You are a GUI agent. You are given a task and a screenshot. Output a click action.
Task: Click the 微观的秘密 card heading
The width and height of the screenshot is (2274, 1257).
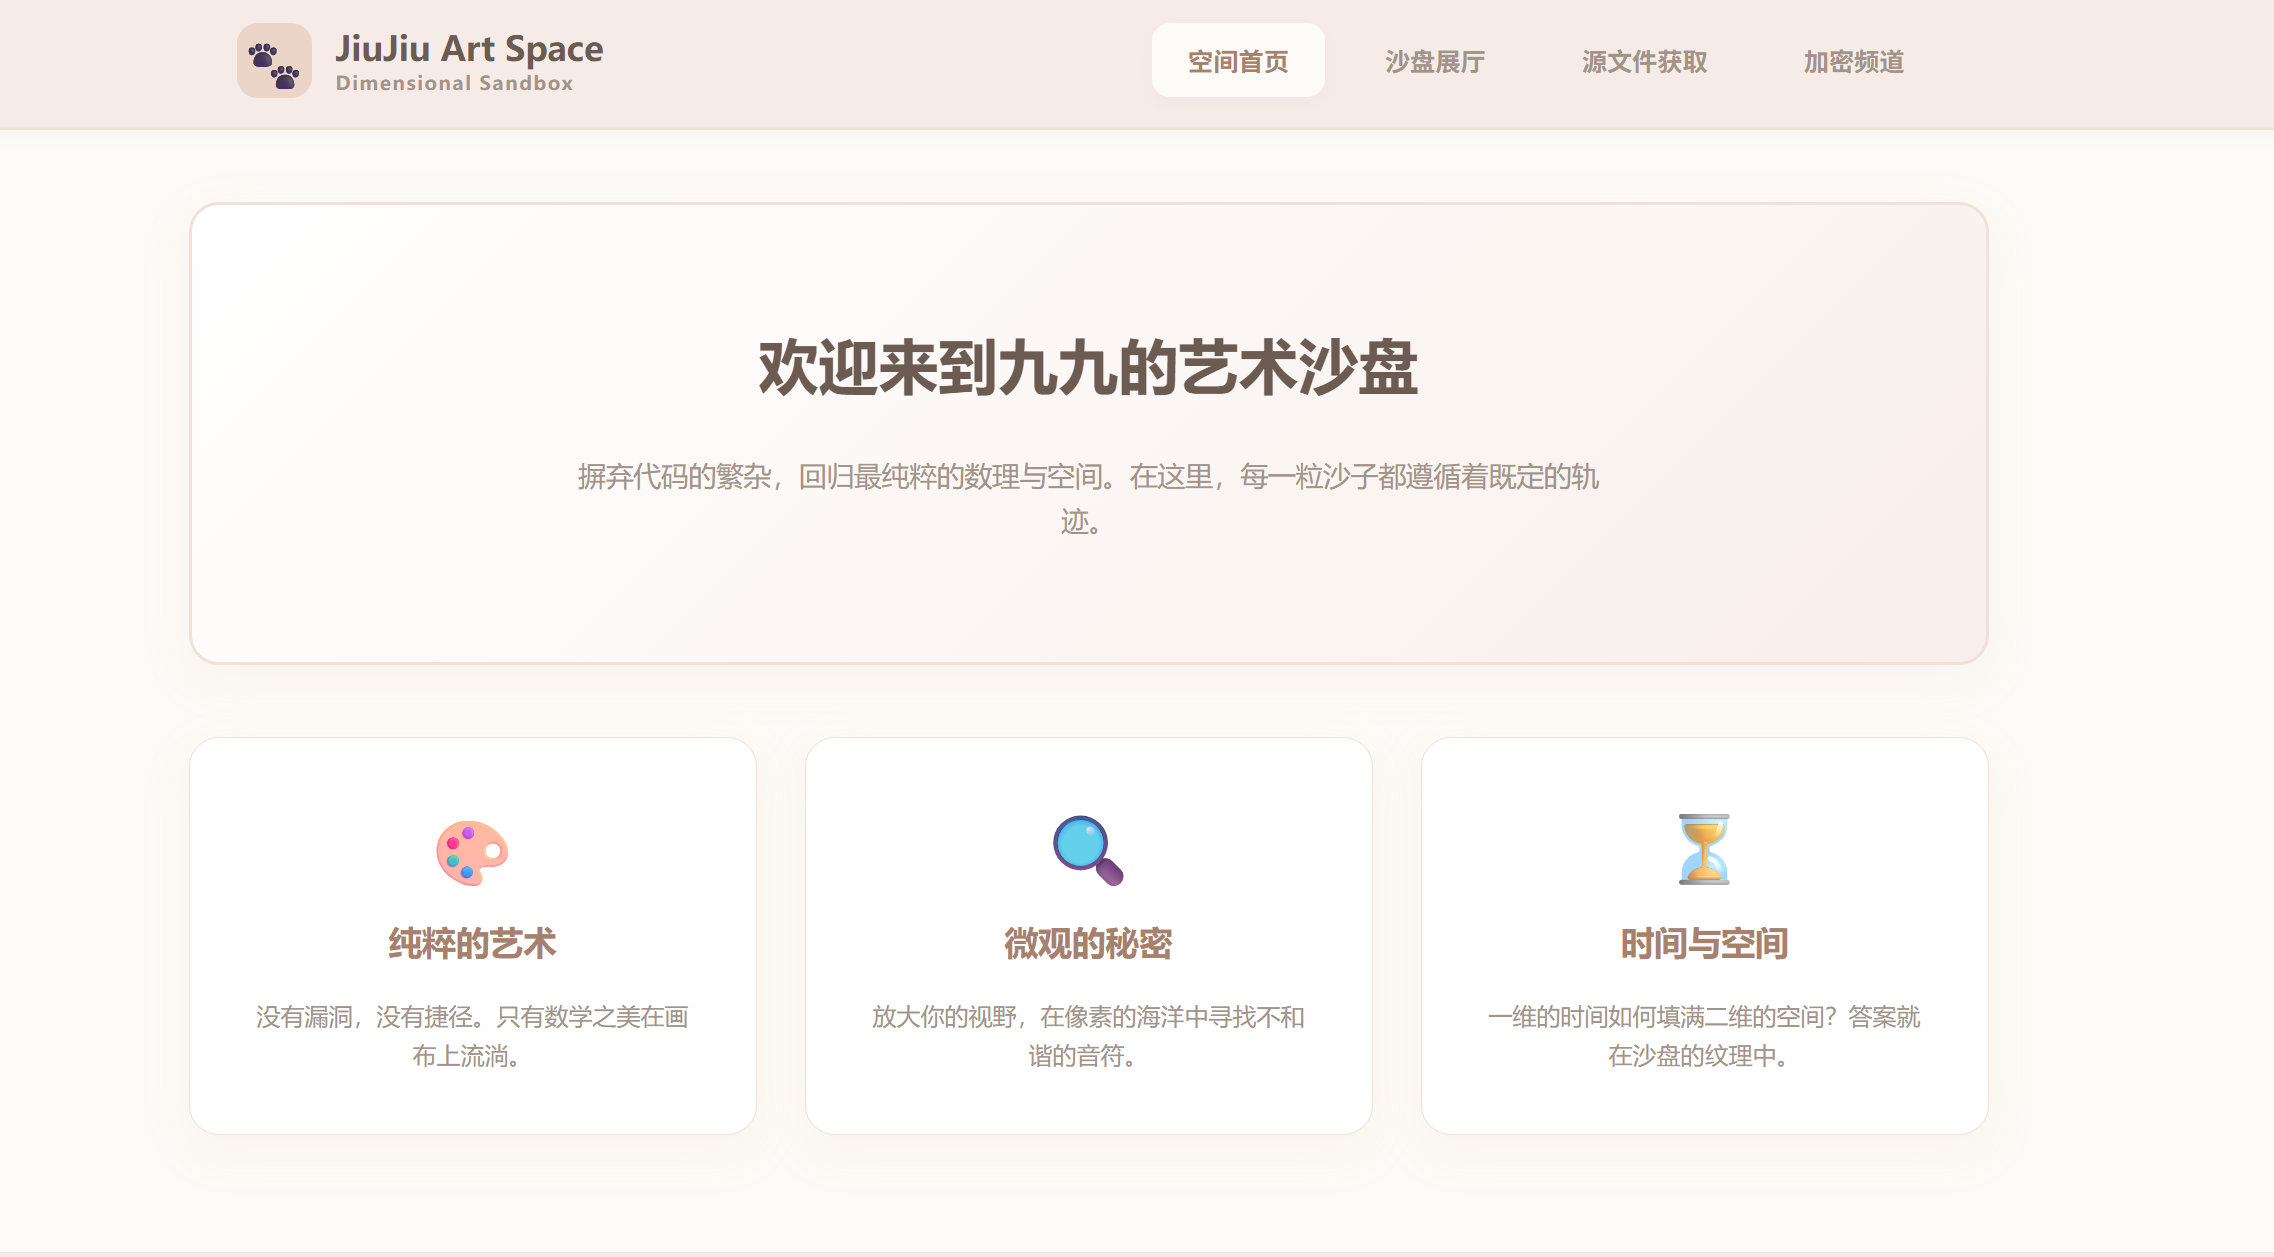1088,943
